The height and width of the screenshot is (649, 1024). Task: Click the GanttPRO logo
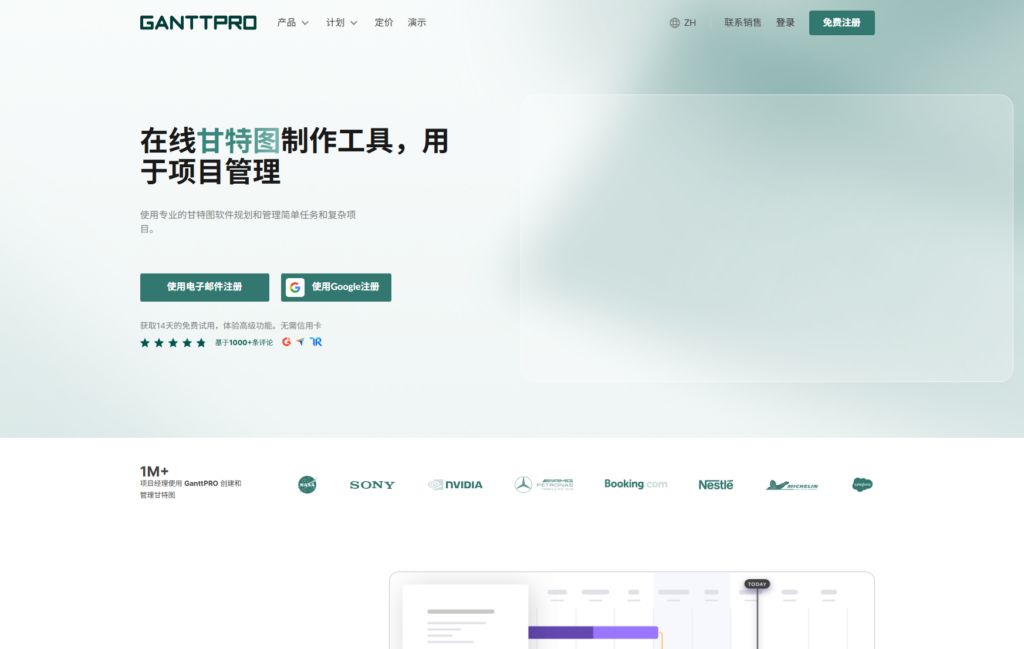pos(198,23)
